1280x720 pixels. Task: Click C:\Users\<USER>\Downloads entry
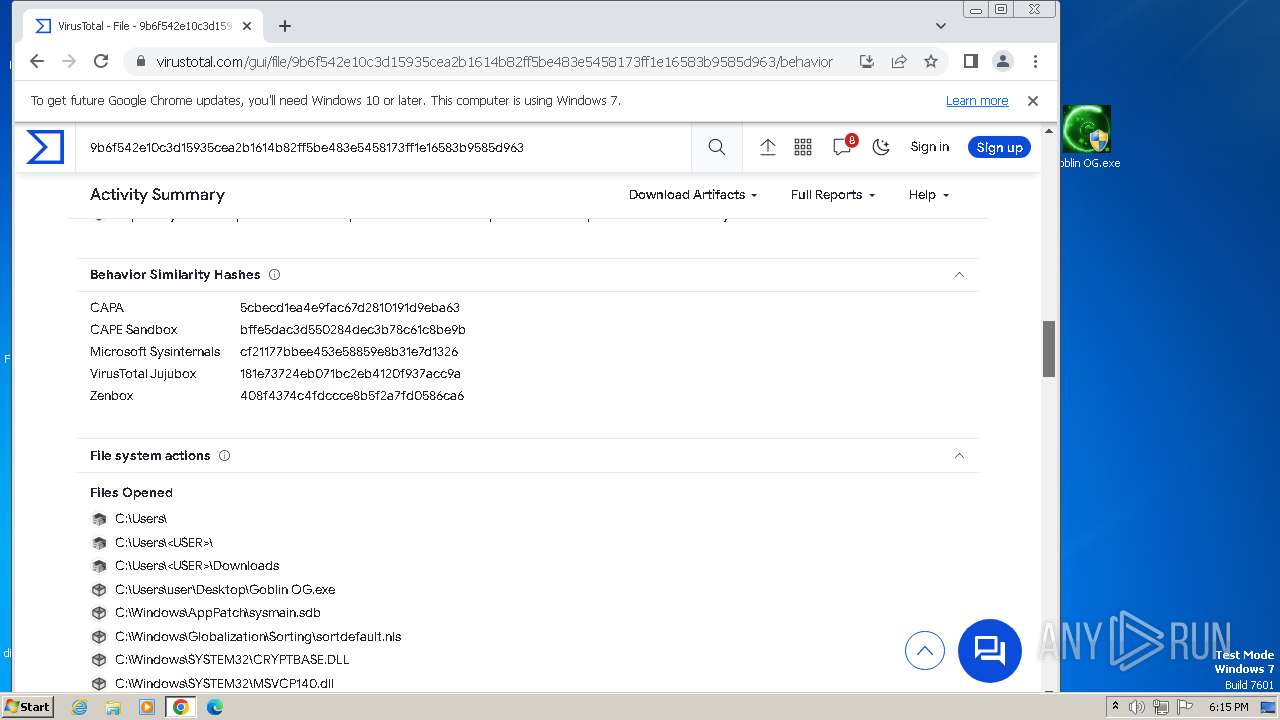point(197,566)
